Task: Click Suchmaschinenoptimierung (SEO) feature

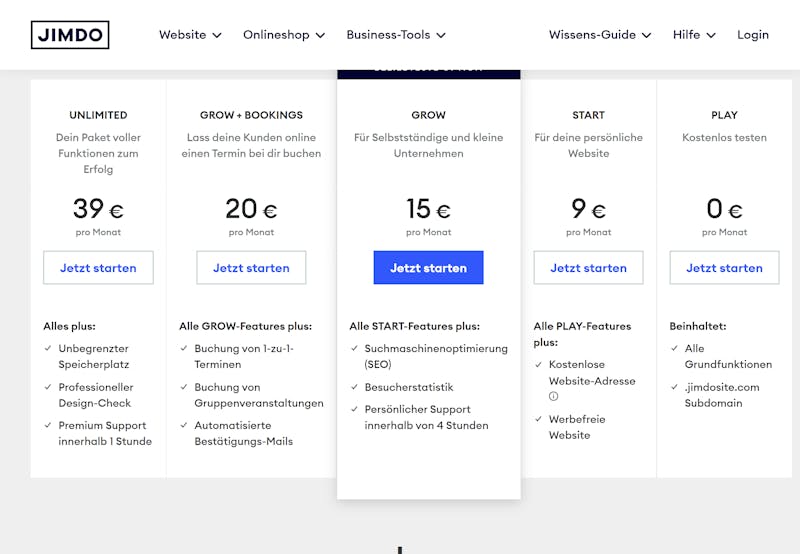Action: point(436,356)
